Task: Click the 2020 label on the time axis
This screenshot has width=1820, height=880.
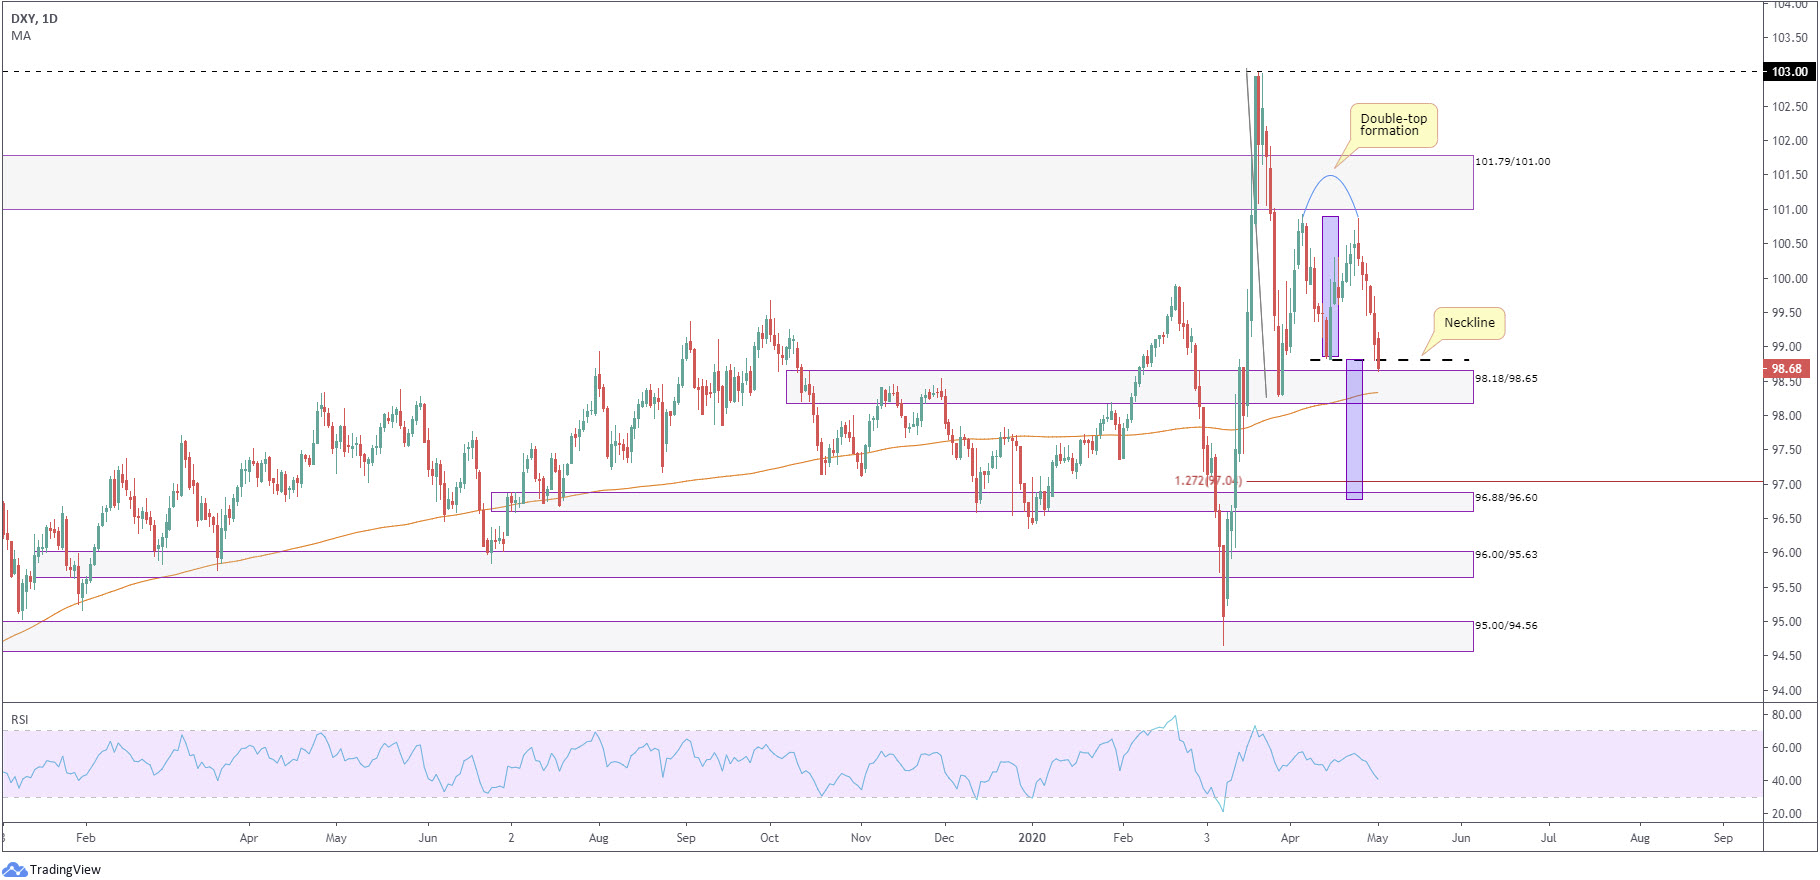Action: coord(1031,838)
